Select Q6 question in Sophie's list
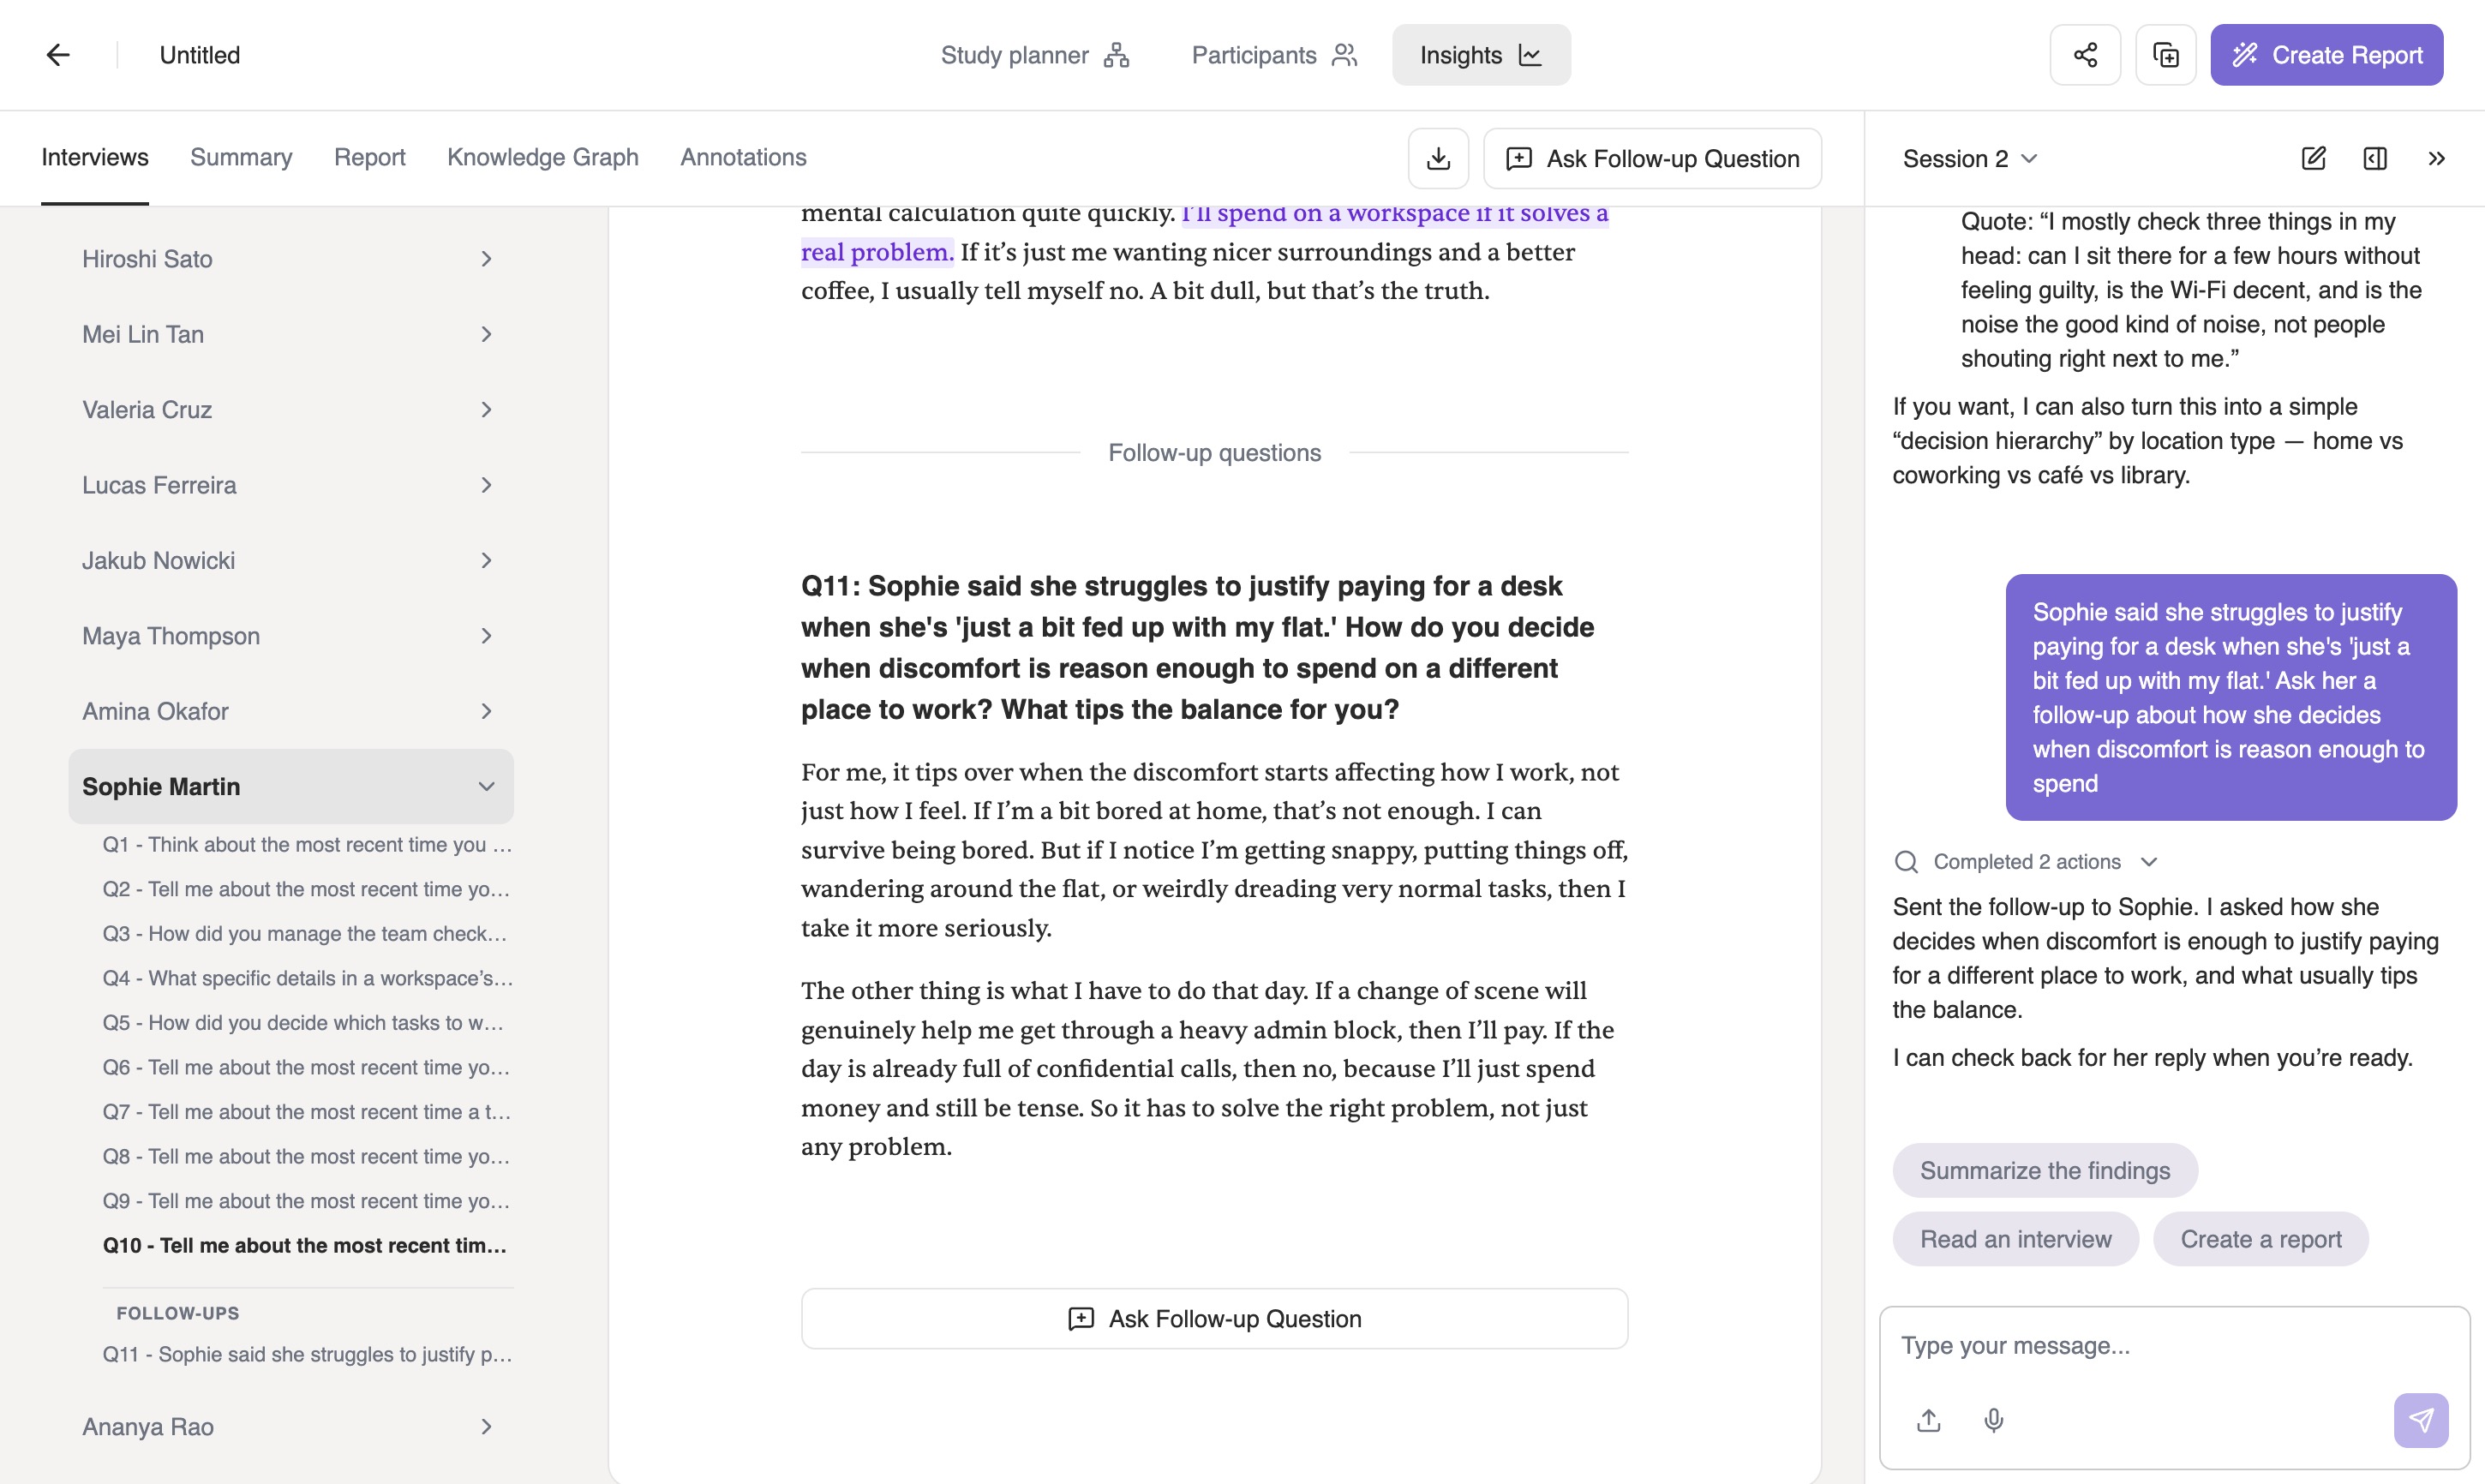The width and height of the screenshot is (2485, 1484). (x=307, y=1067)
